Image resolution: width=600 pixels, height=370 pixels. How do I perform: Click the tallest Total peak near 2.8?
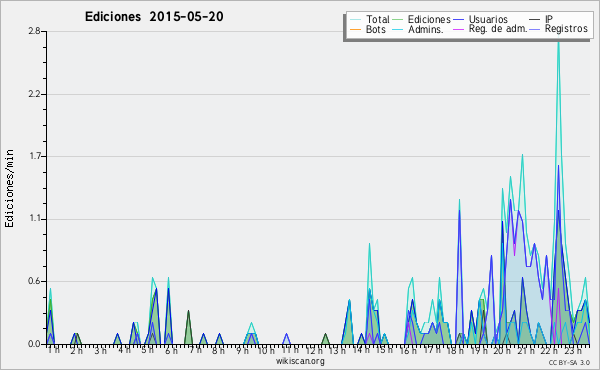[558, 43]
